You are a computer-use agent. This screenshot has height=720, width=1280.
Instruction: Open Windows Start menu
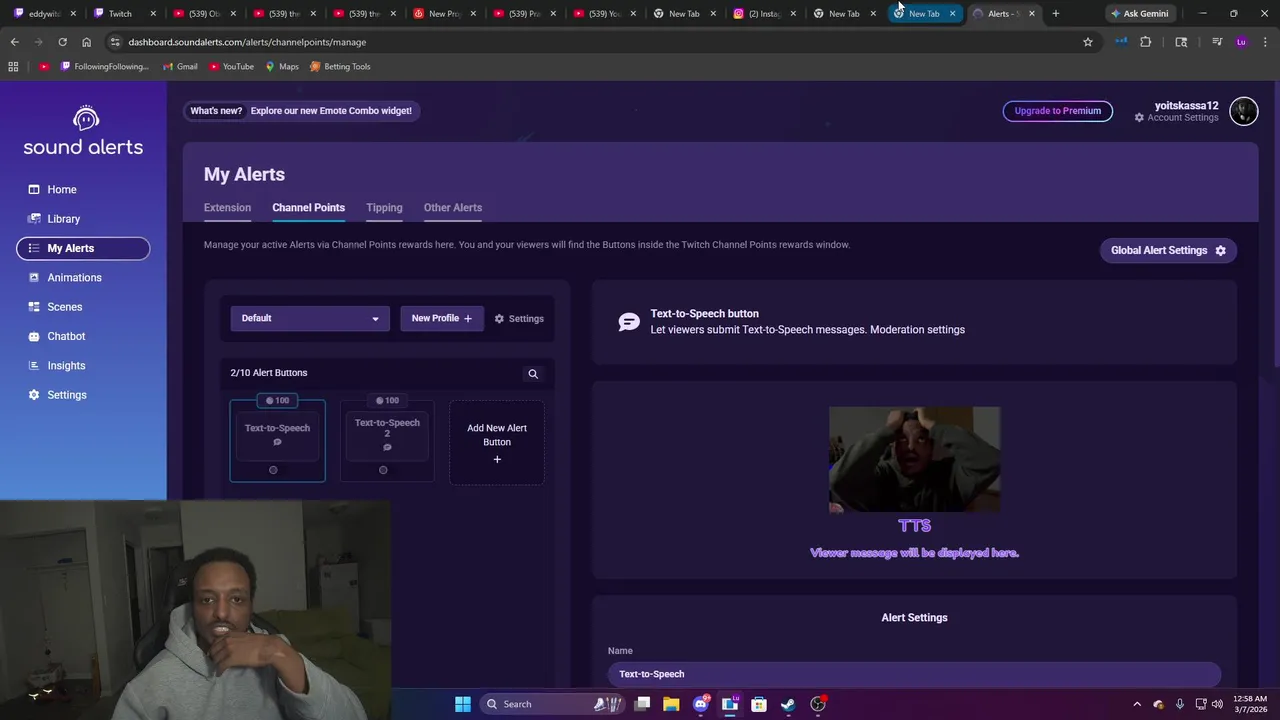(463, 704)
